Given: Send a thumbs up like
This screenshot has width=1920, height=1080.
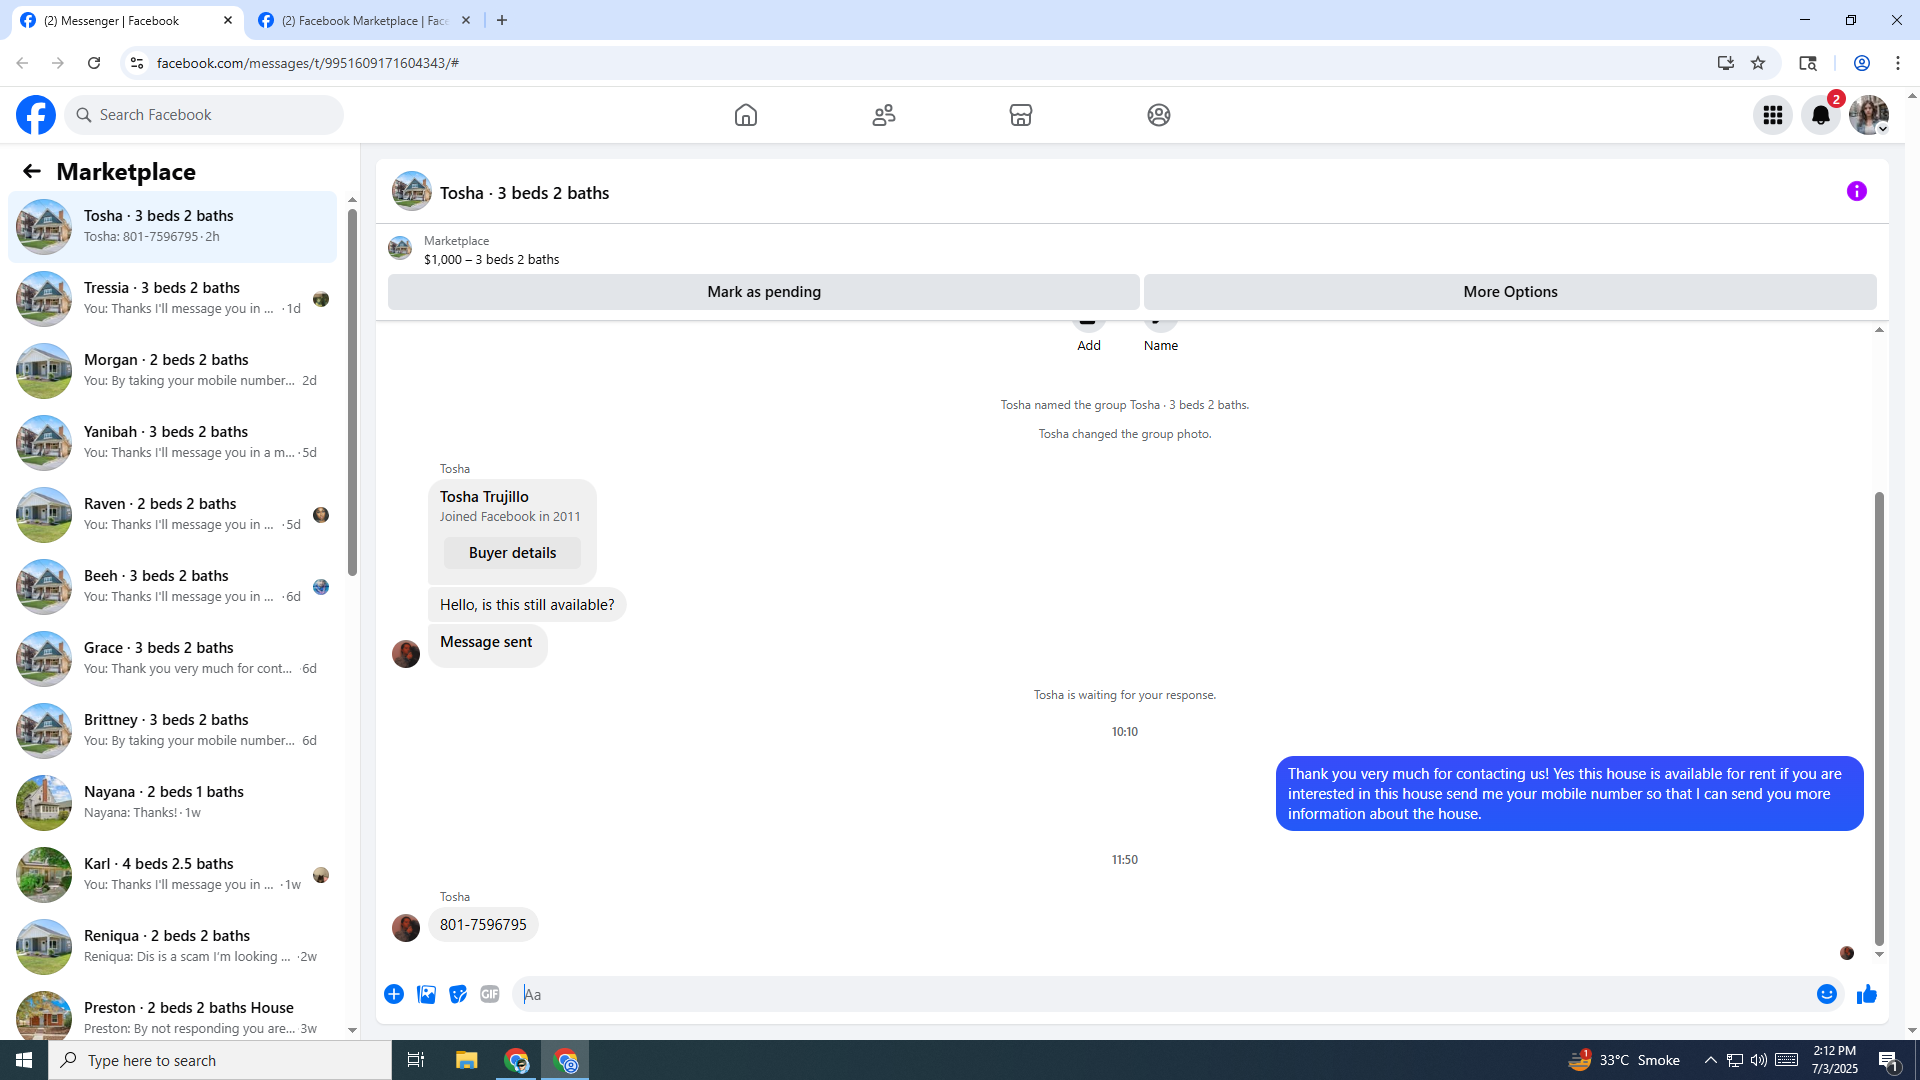Looking at the screenshot, I should pos(1866,994).
